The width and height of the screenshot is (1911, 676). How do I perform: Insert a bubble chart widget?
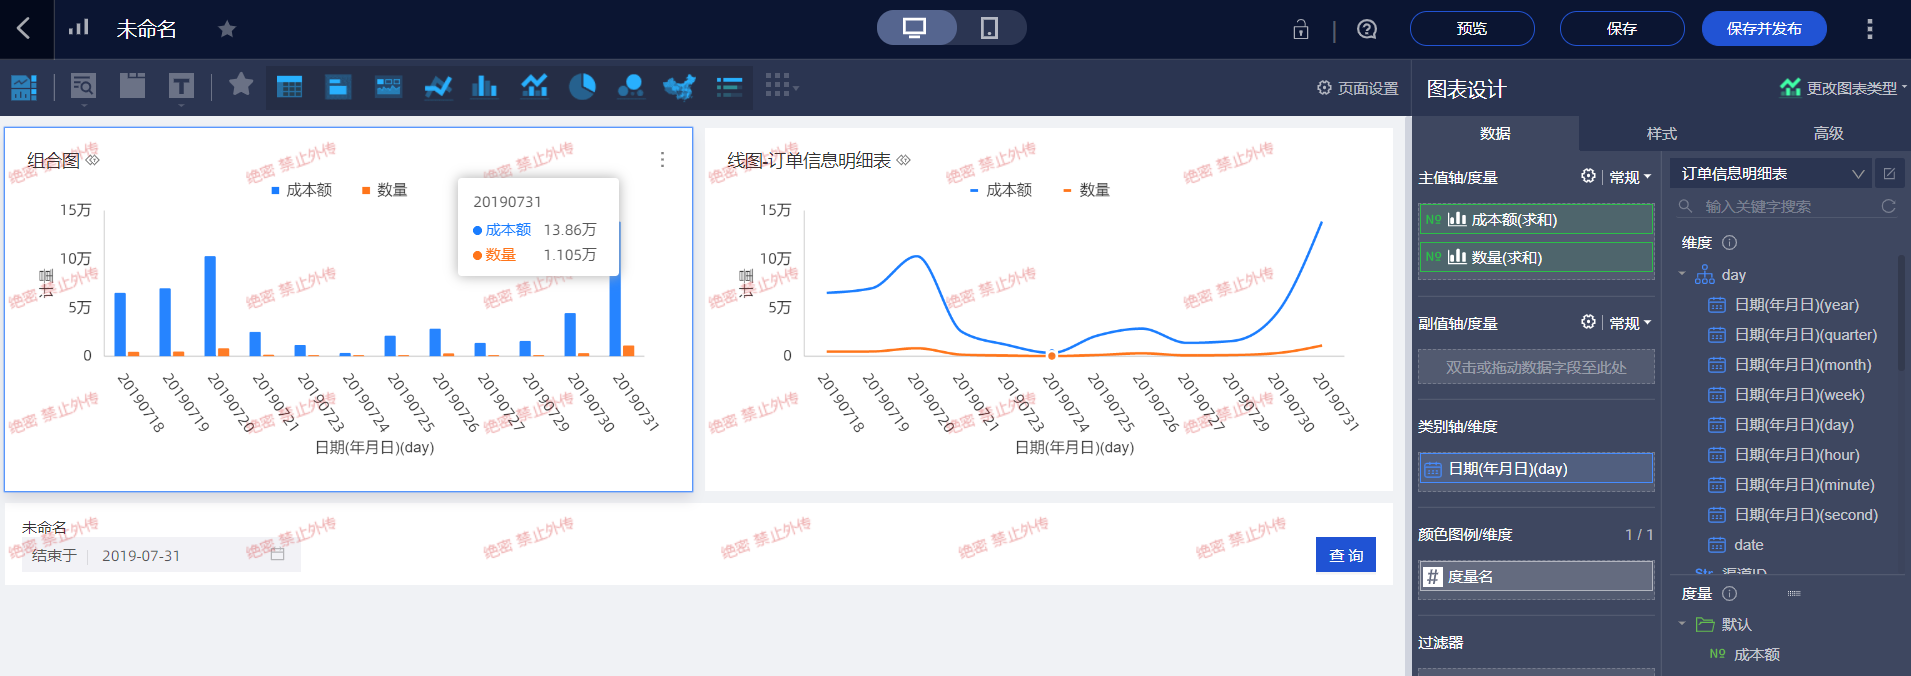tap(630, 87)
